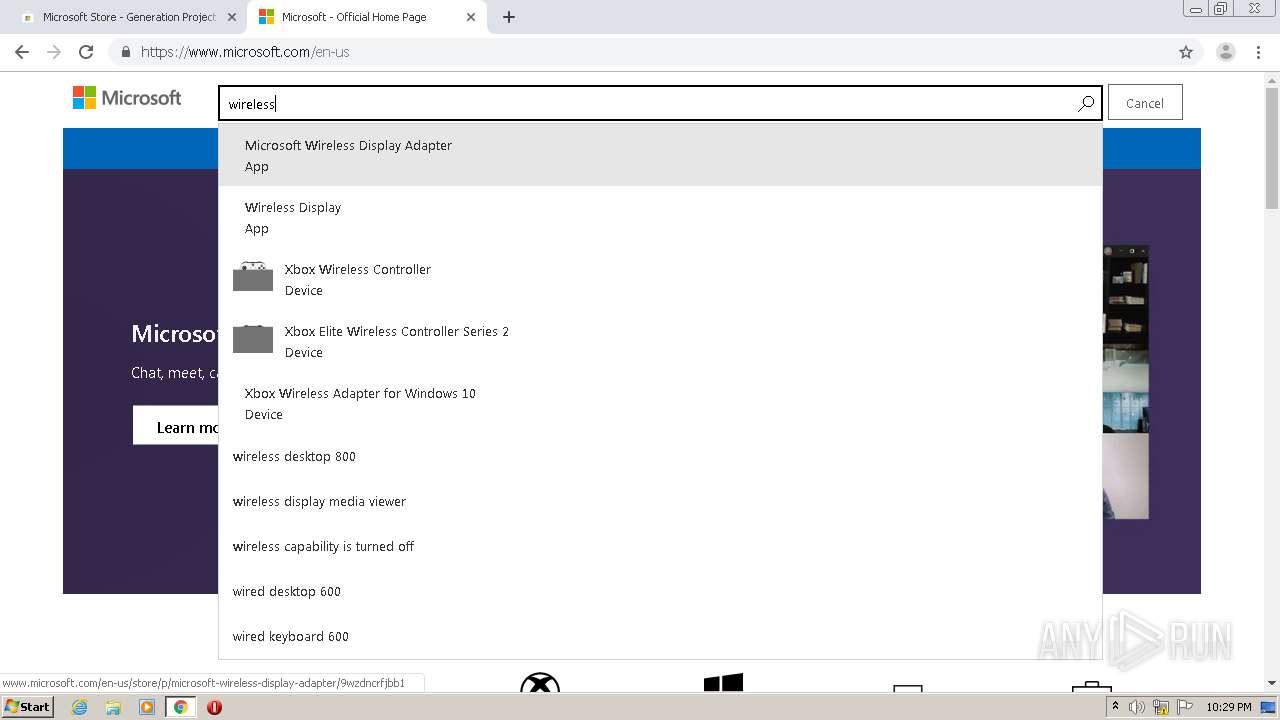Cancel the search
1280x720 pixels.
pos(1145,103)
